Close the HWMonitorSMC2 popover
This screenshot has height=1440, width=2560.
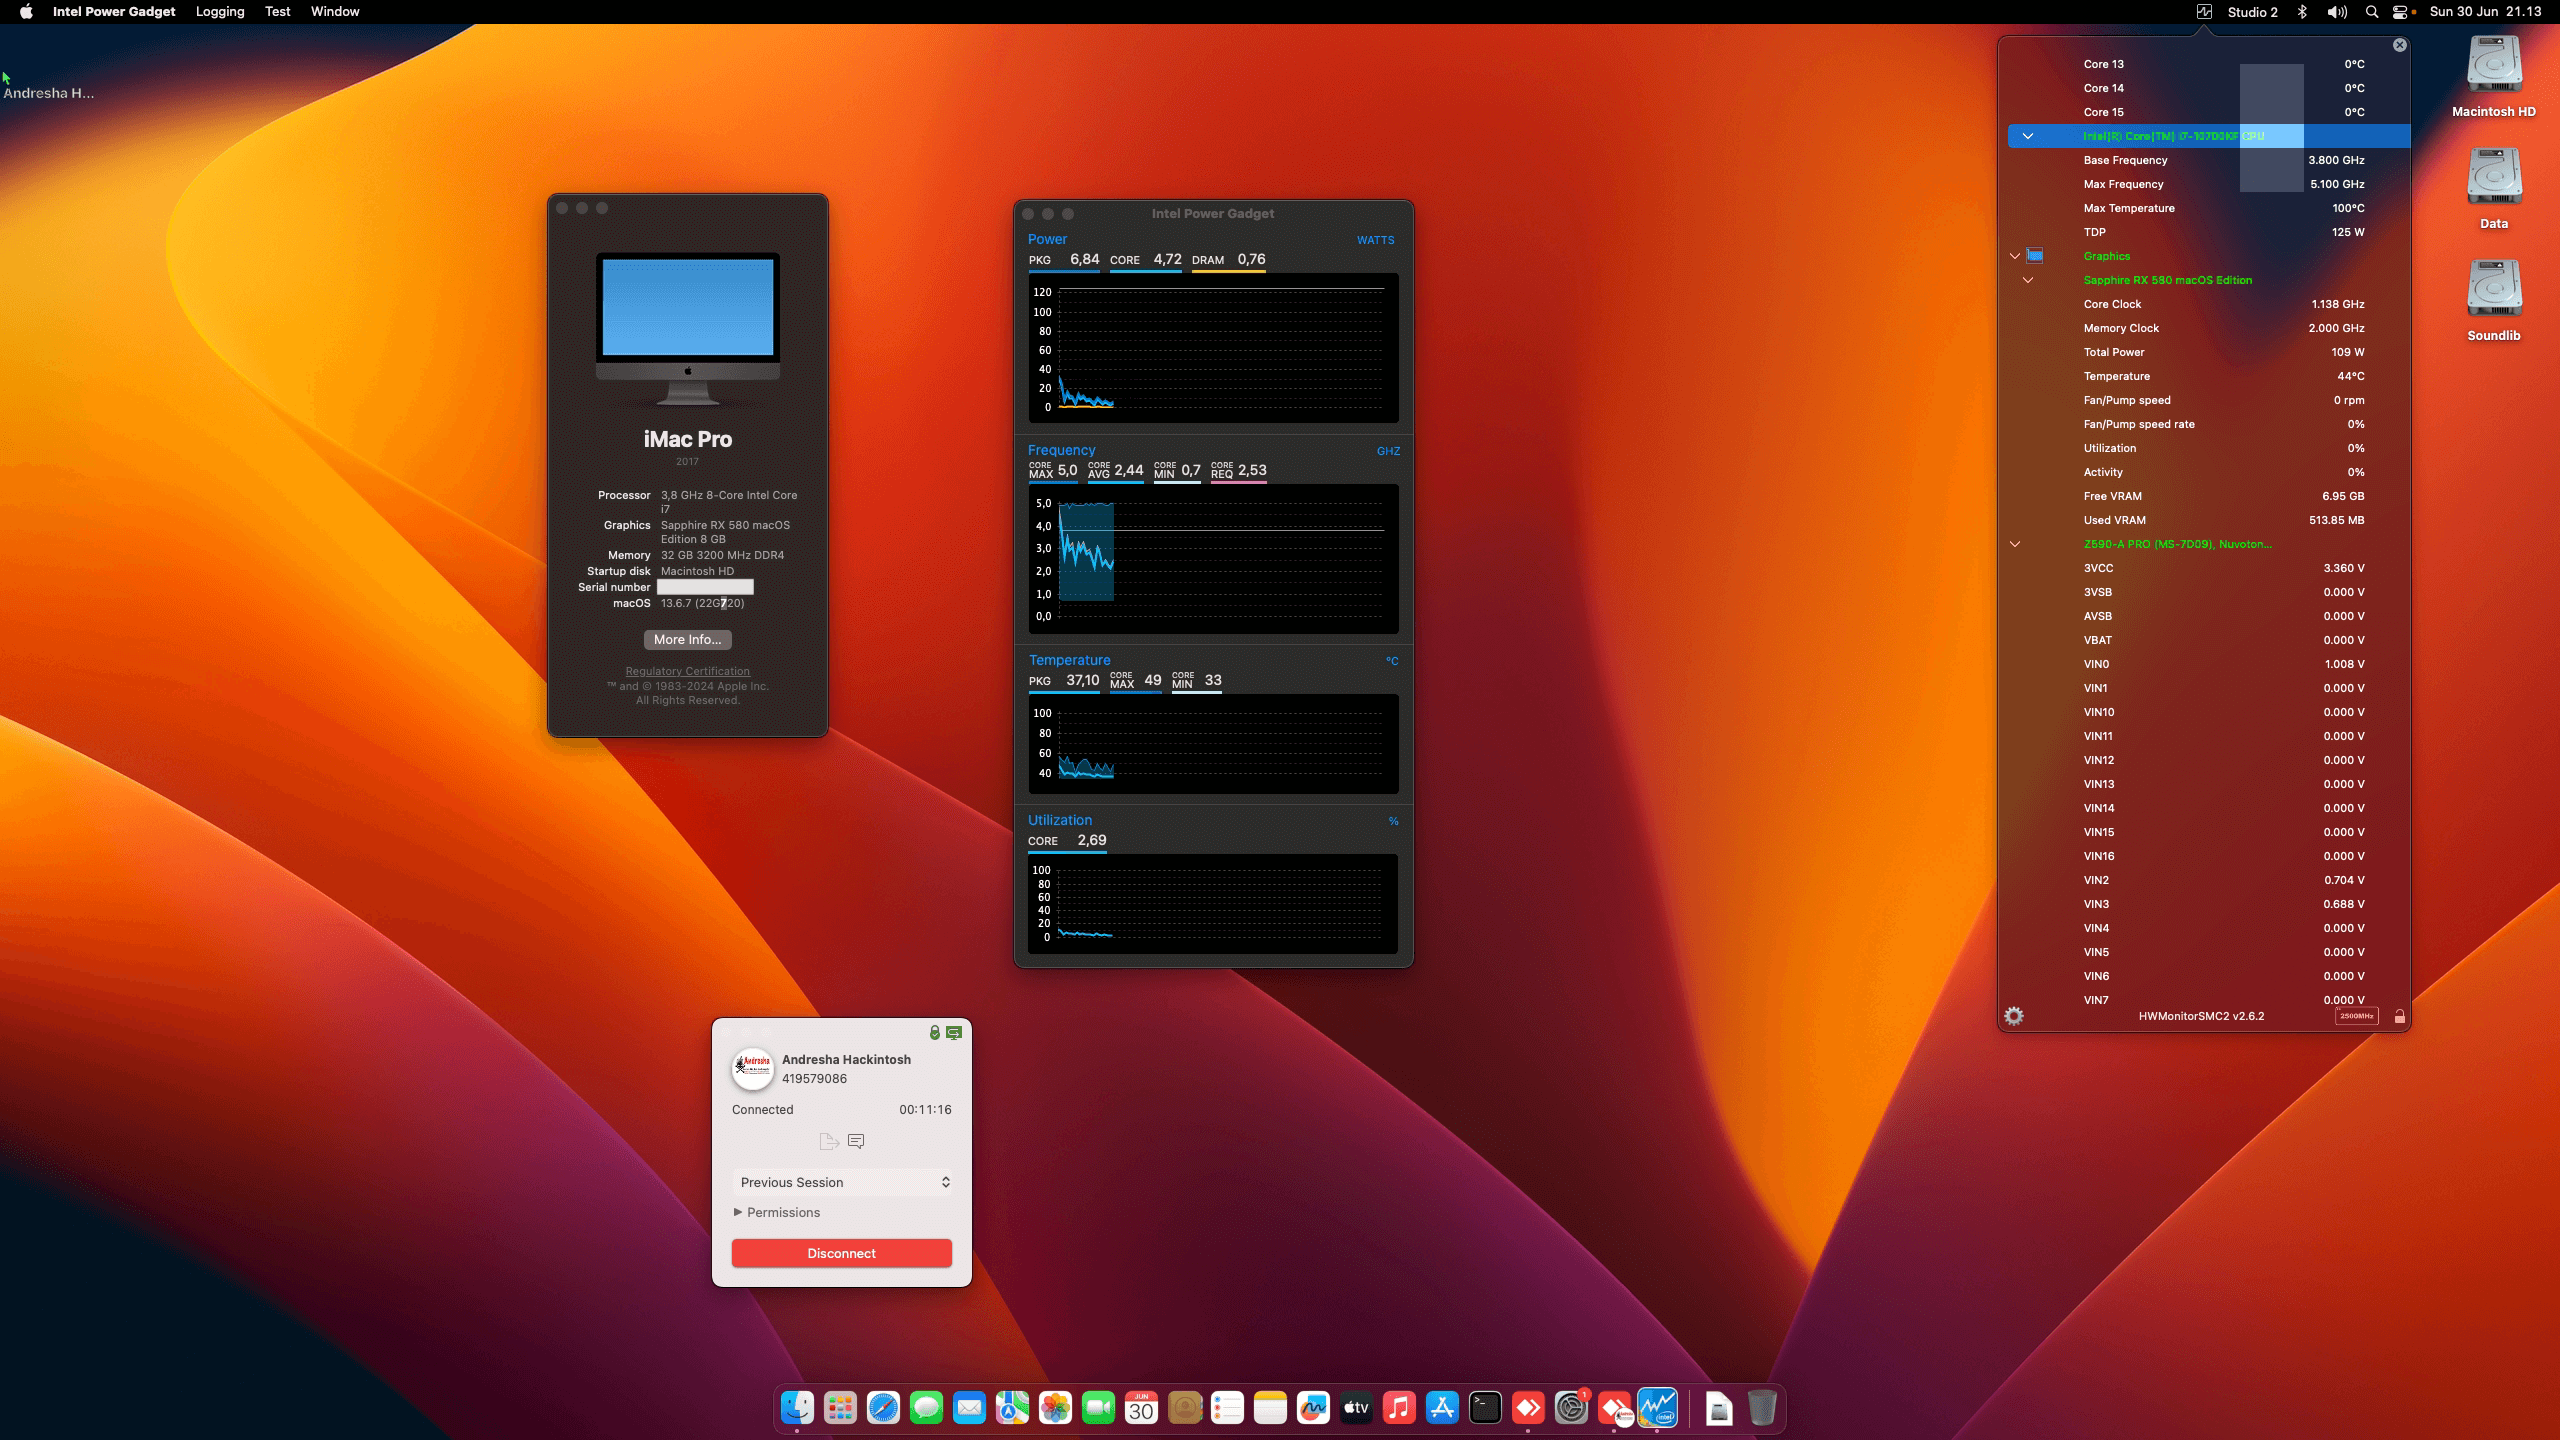pyautogui.click(x=2399, y=45)
